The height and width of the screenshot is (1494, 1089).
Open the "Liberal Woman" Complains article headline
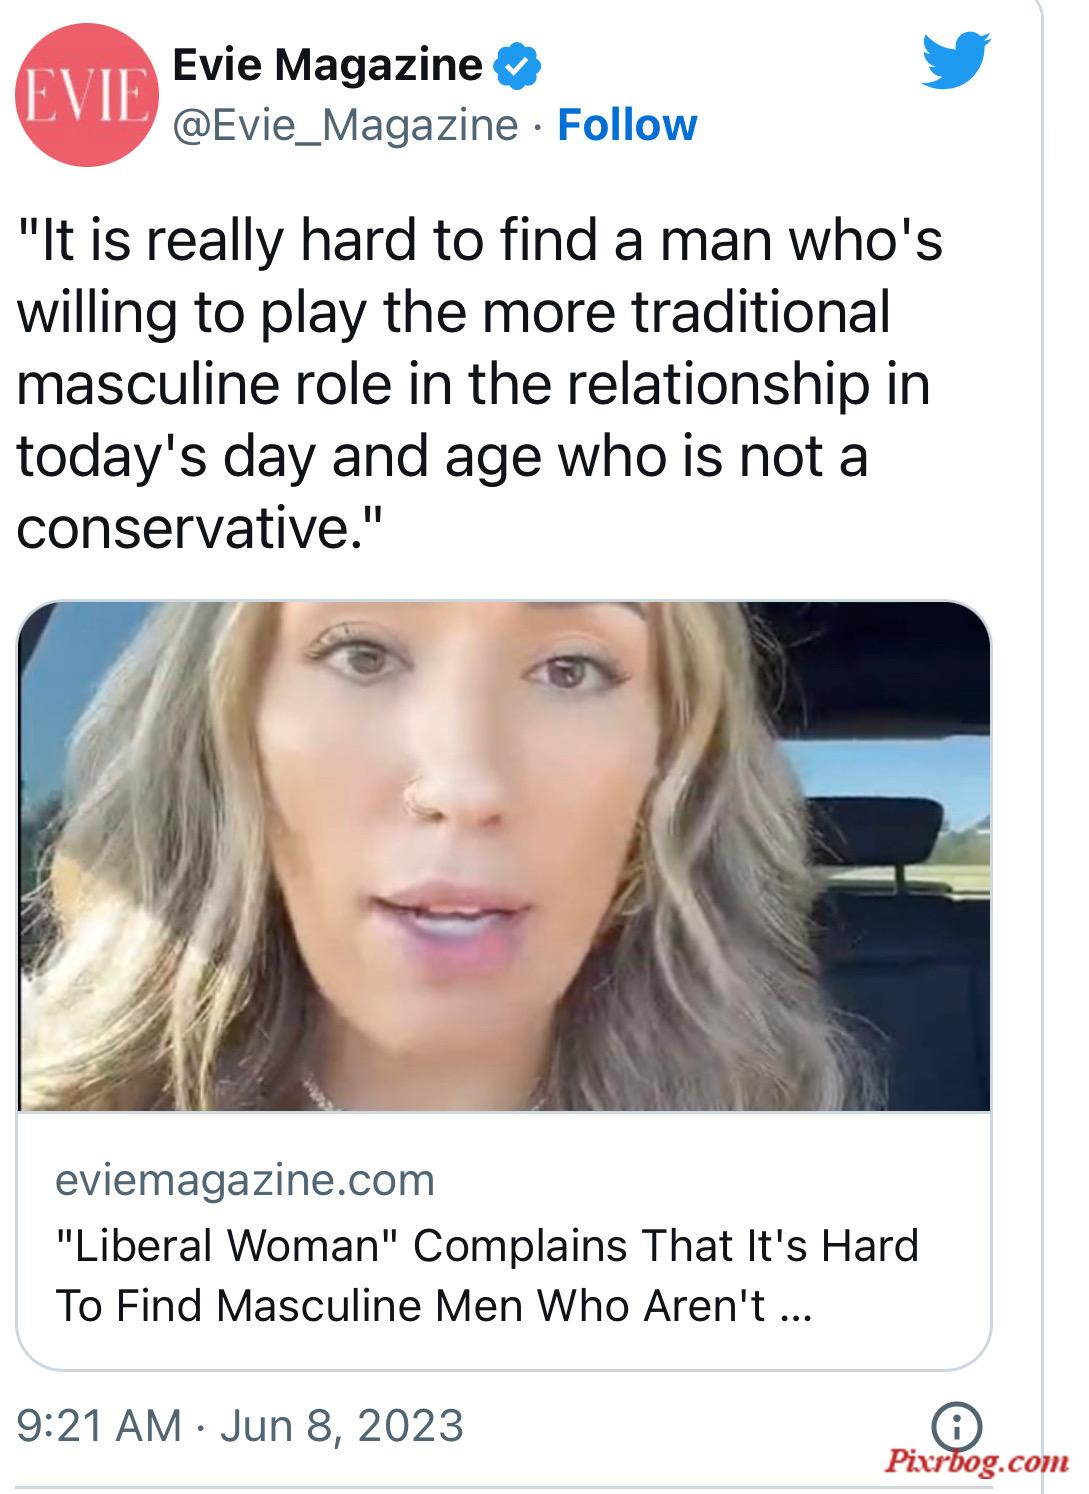pos(487,1275)
